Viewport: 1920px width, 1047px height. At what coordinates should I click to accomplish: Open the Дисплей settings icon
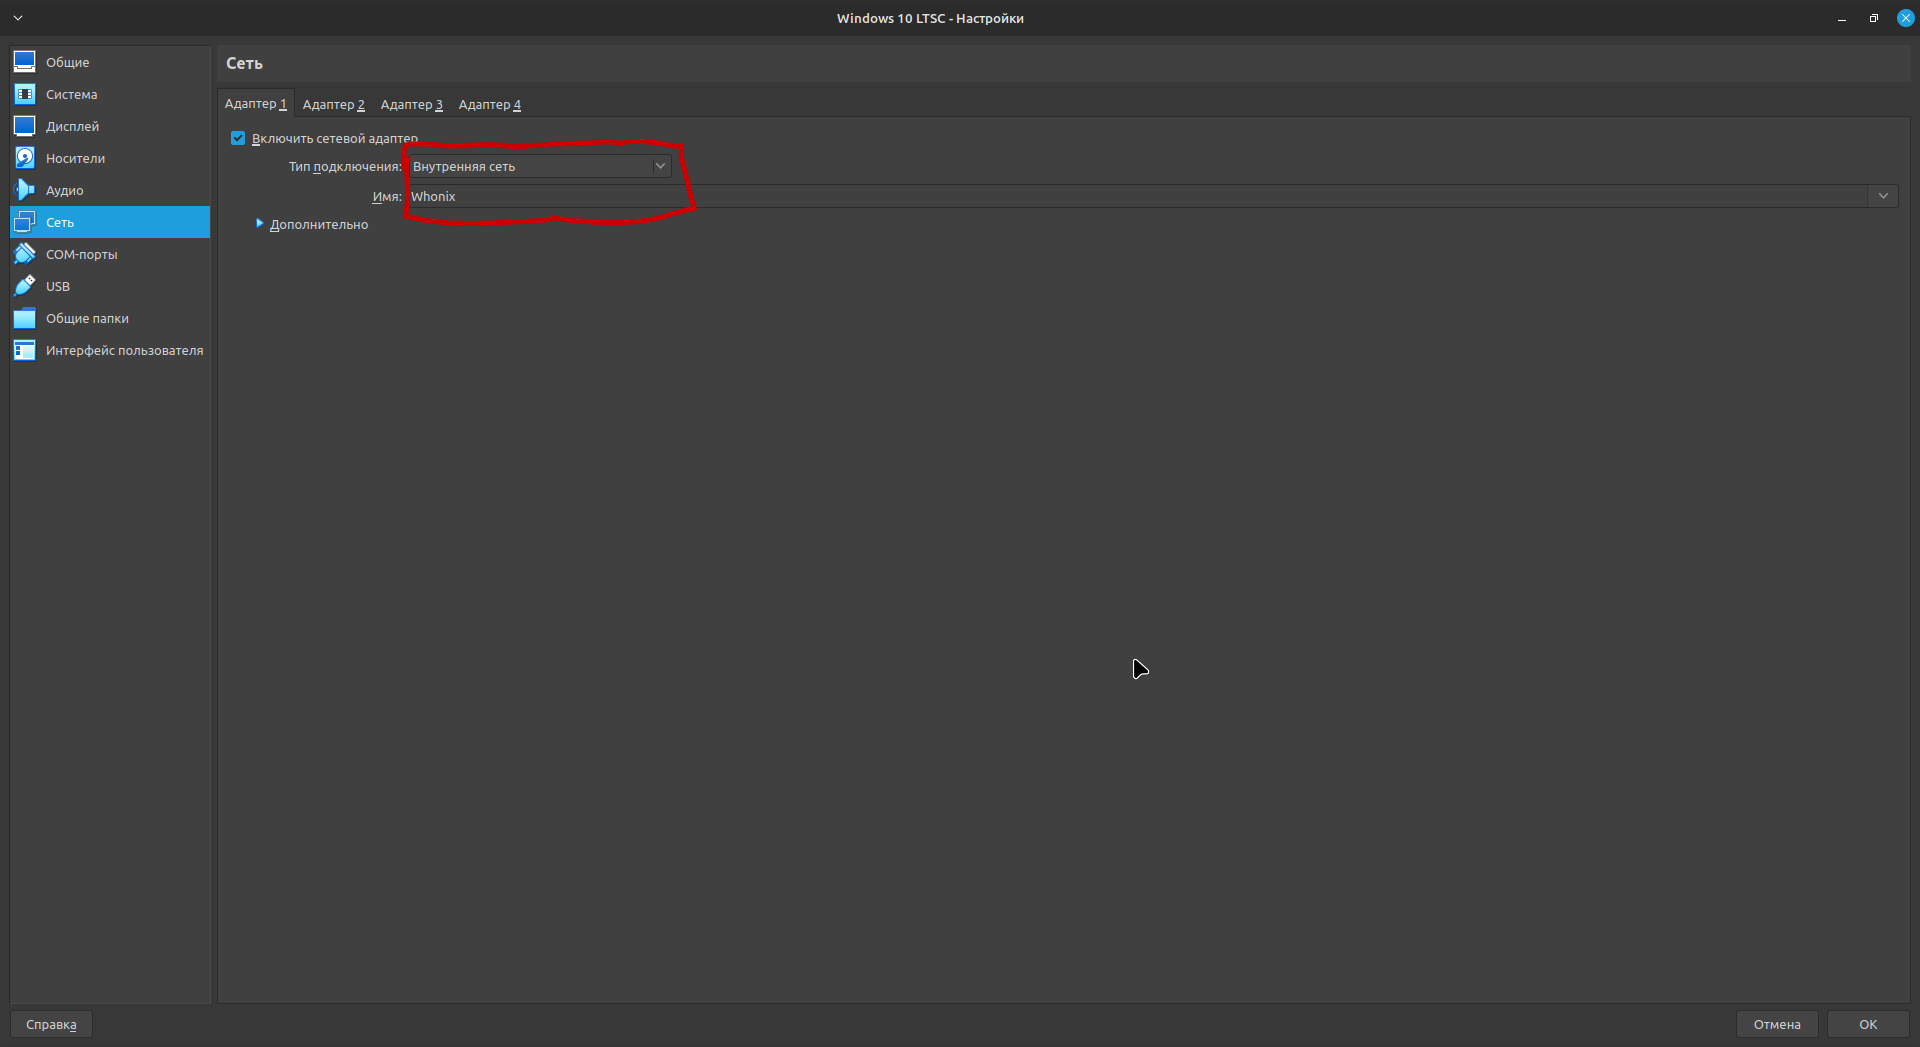coord(25,126)
